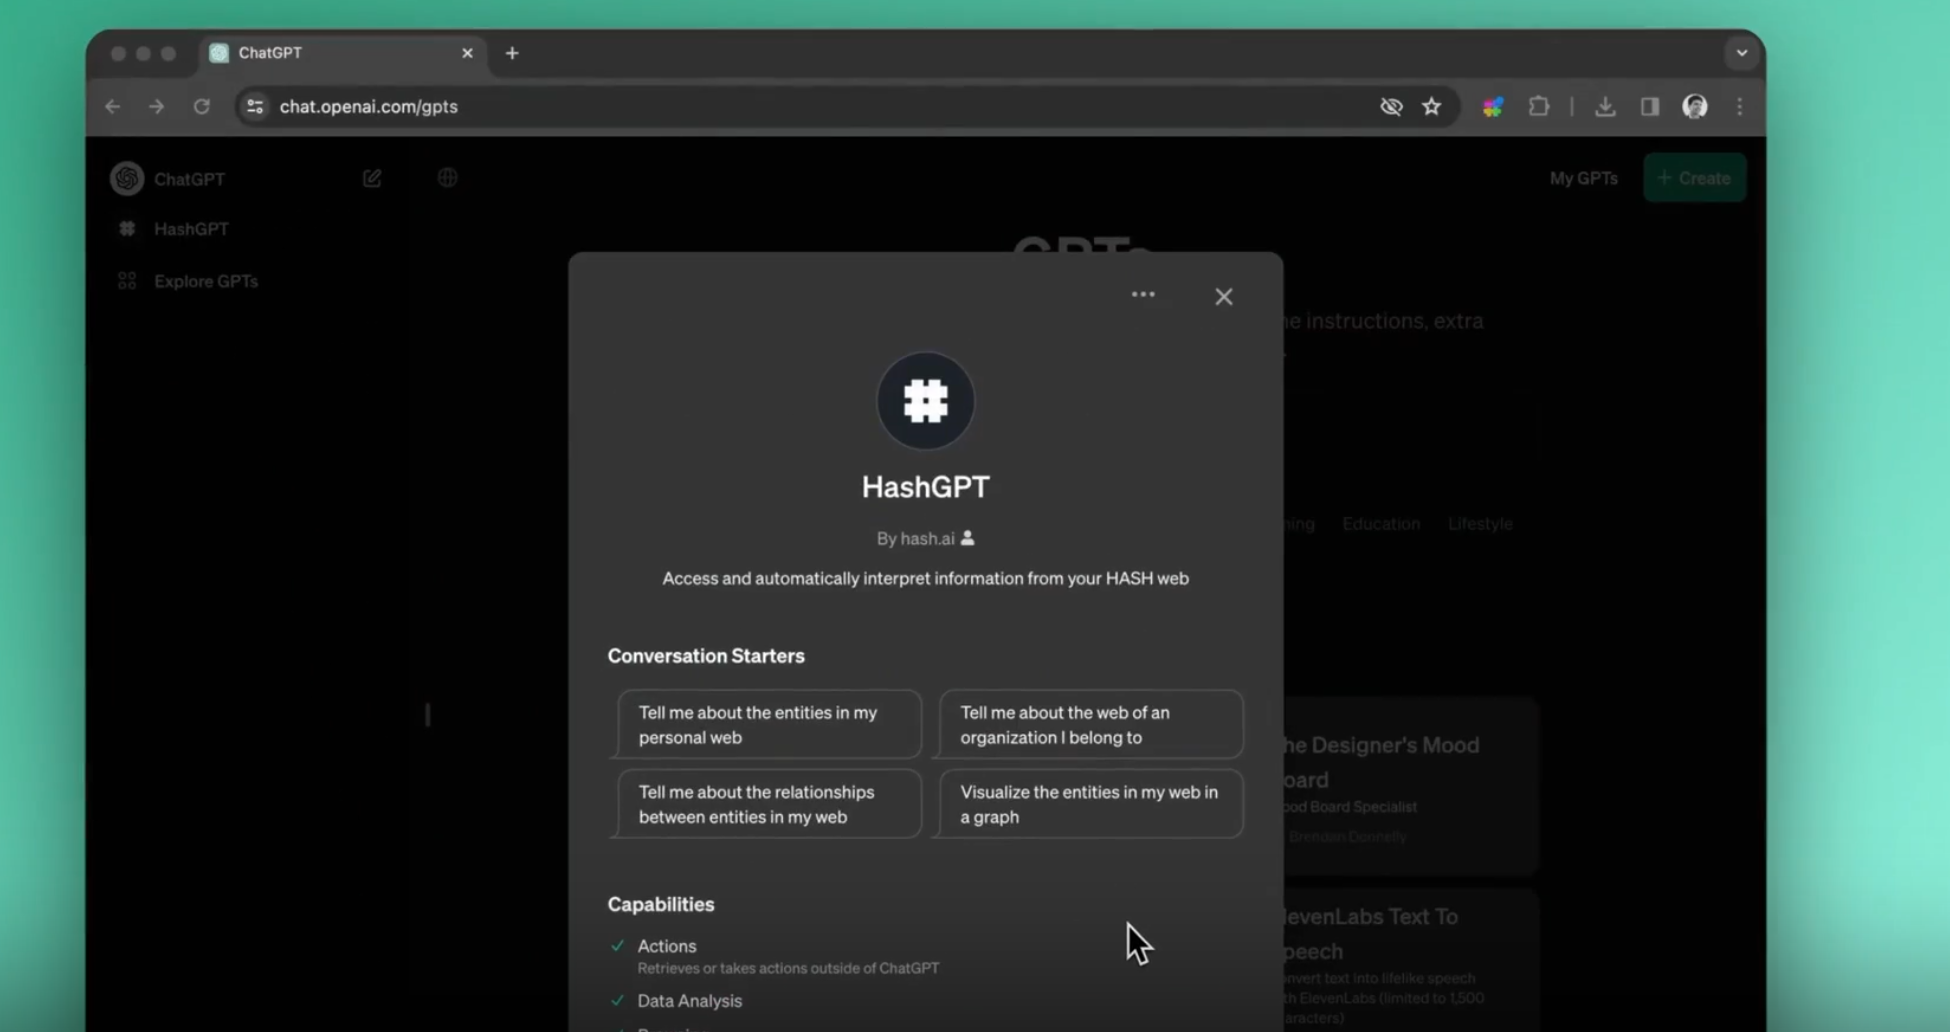Click the globe icon in sidebar header

click(x=447, y=178)
